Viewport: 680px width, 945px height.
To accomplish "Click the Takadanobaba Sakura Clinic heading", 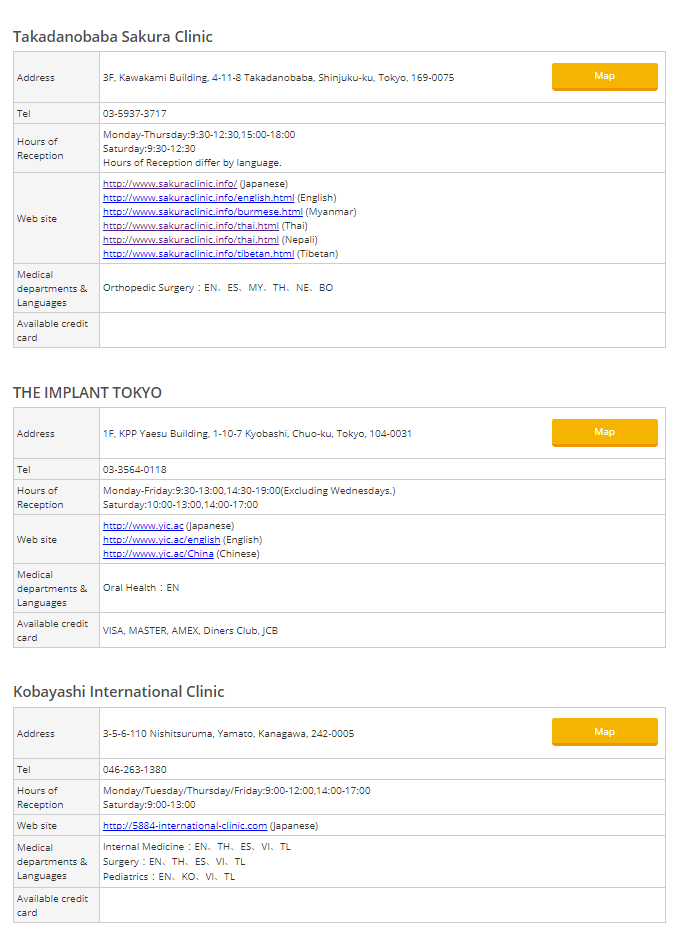I will click(x=112, y=37).
